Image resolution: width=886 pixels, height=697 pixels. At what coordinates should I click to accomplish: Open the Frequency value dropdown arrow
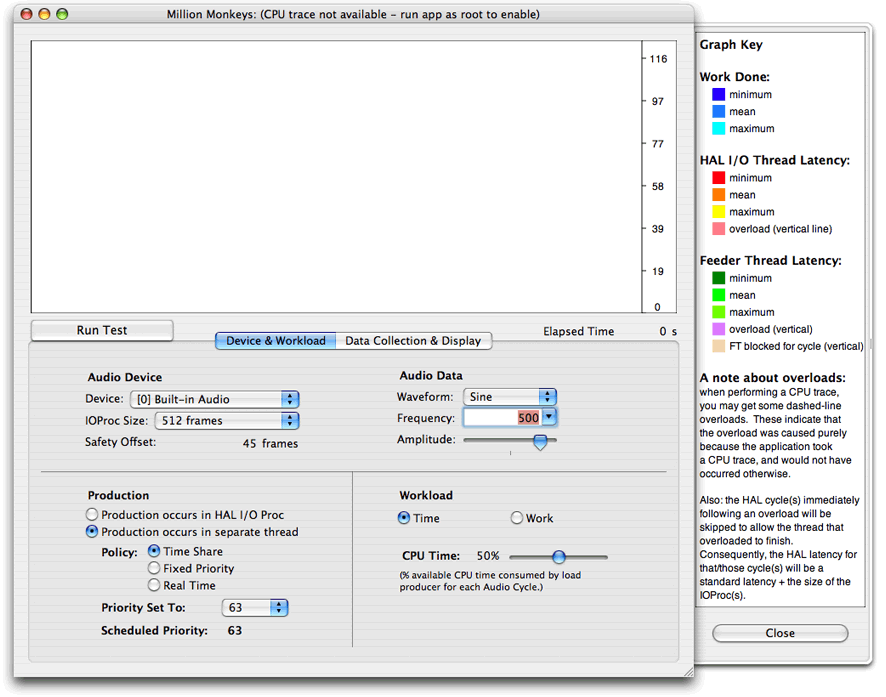click(549, 417)
